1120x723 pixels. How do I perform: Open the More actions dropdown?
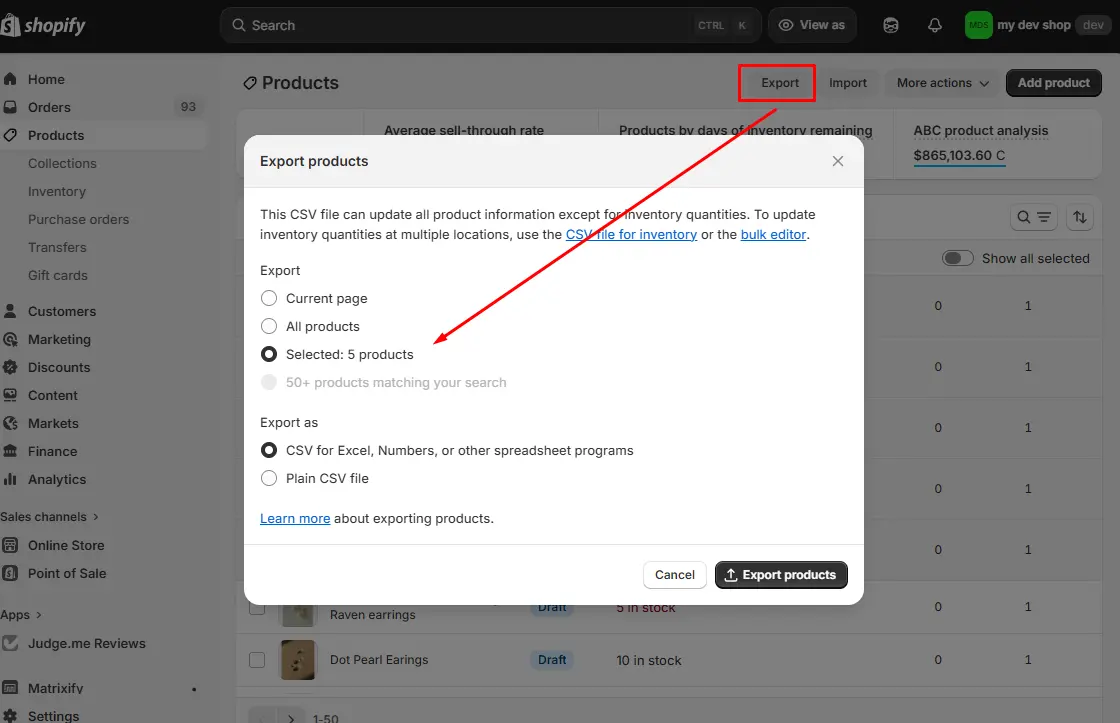point(940,83)
